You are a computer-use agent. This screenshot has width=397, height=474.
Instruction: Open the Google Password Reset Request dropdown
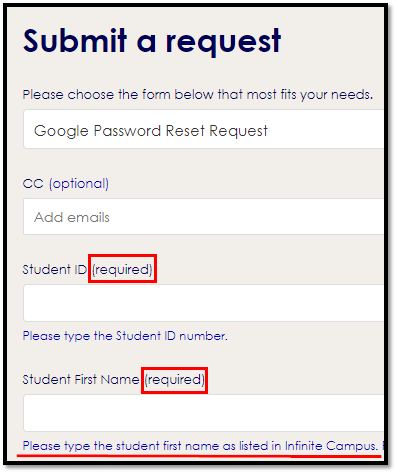tap(203, 129)
